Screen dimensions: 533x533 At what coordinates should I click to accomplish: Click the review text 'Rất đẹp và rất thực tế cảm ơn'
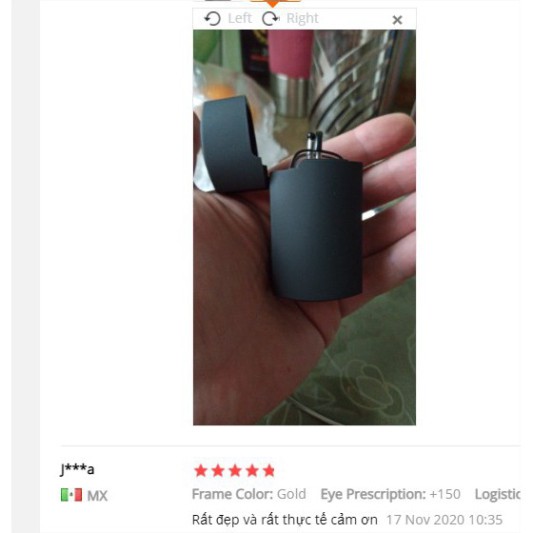[285, 520]
